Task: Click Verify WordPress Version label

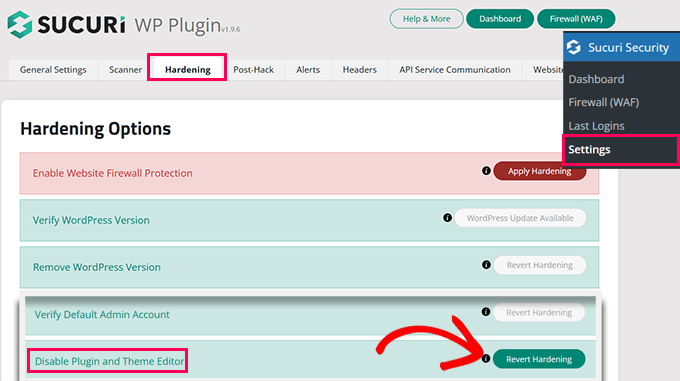Action: (x=91, y=220)
